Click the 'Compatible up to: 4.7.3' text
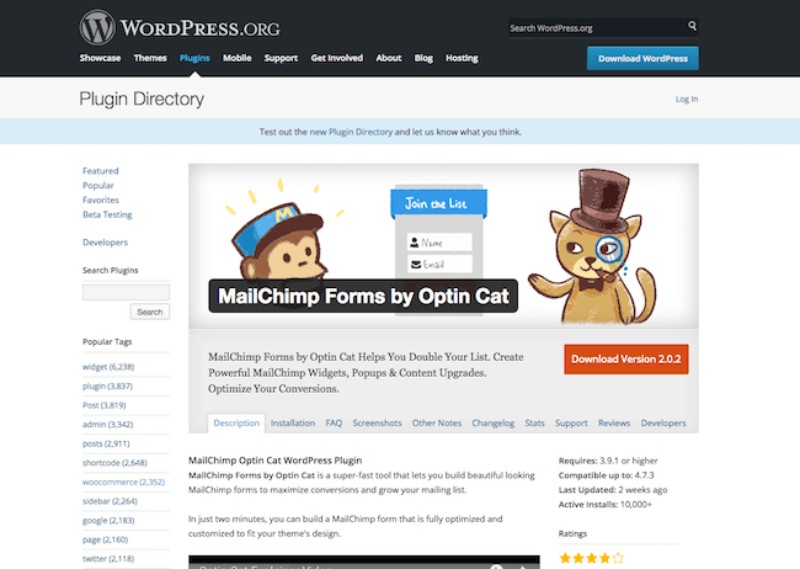The width and height of the screenshot is (800, 569). [x=606, y=475]
